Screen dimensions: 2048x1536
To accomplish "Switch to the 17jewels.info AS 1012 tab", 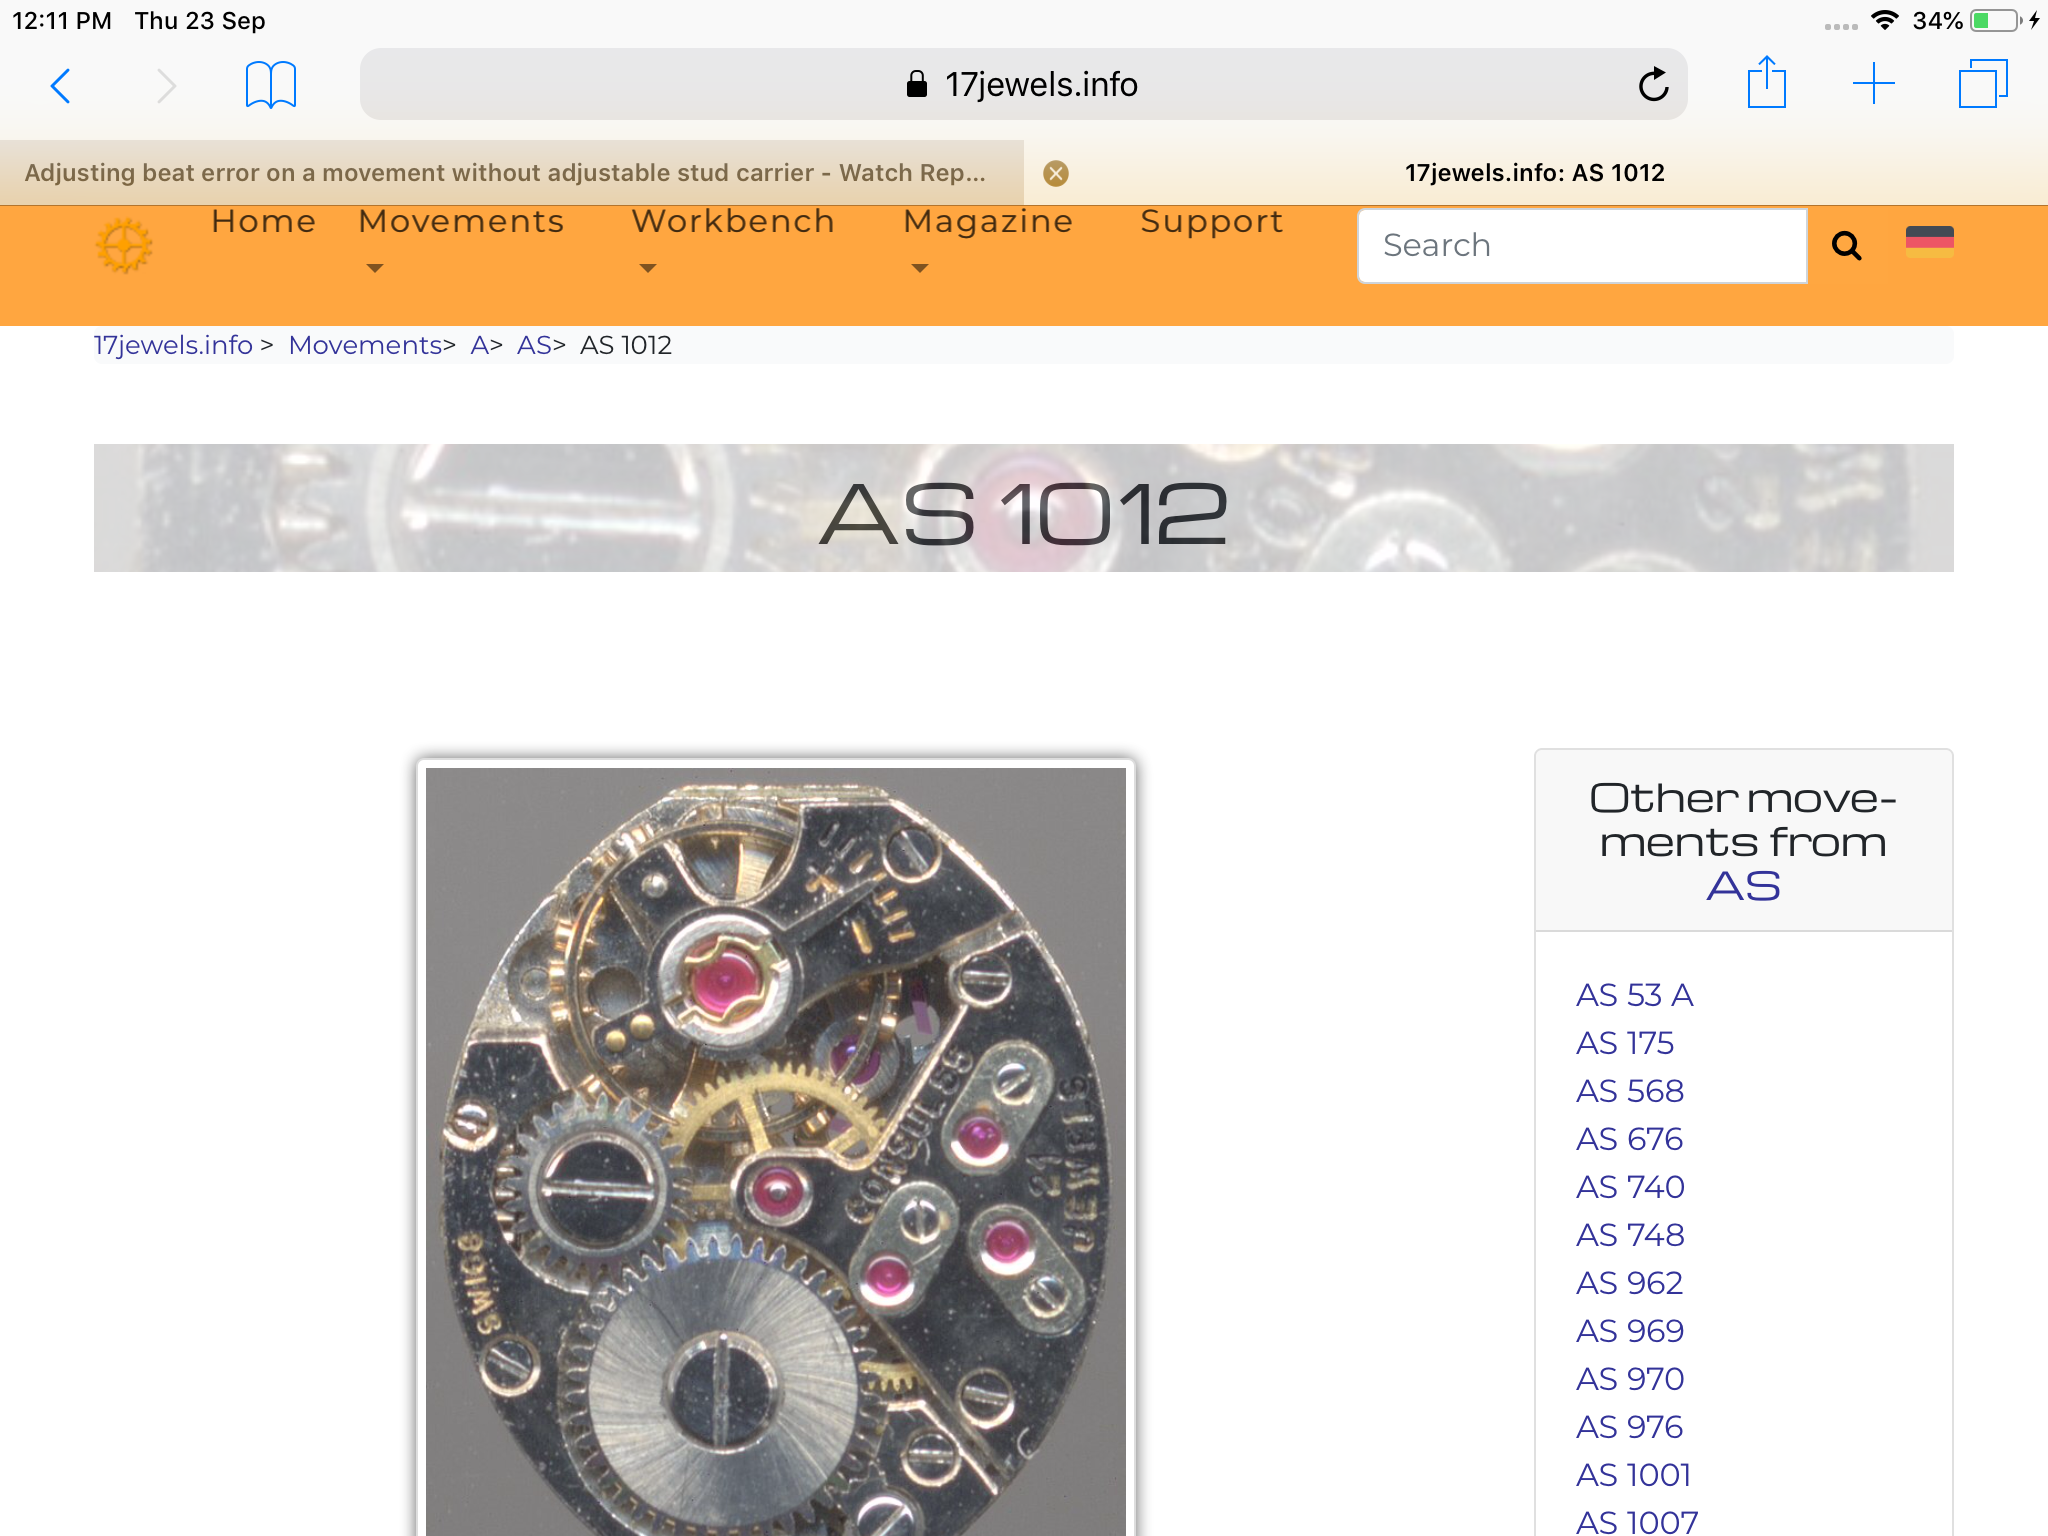I will pos(1535,173).
